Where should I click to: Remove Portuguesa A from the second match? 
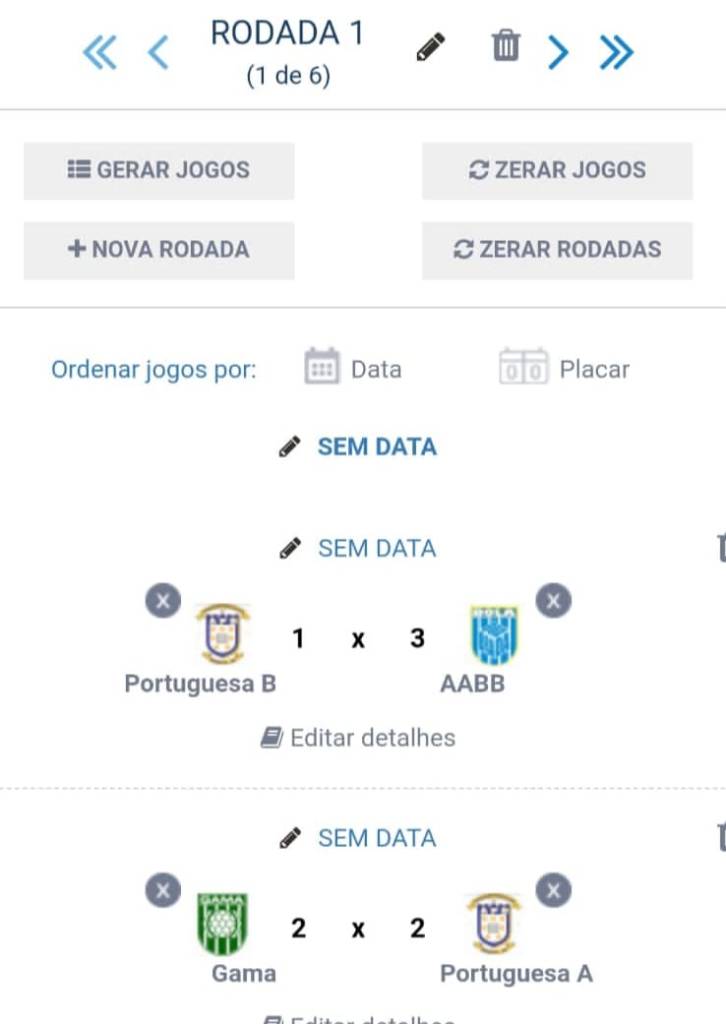coord(553,890)
